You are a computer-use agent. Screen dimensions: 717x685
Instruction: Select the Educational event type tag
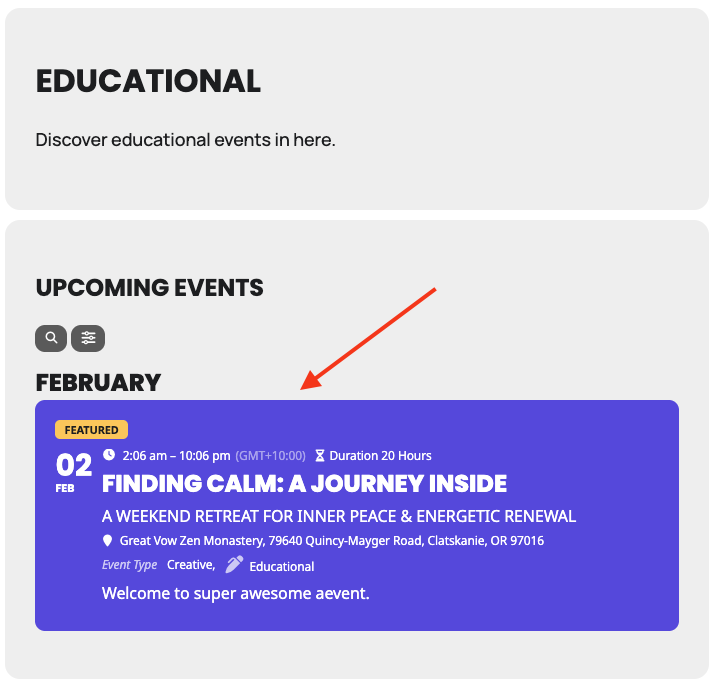tap(282, 566)
